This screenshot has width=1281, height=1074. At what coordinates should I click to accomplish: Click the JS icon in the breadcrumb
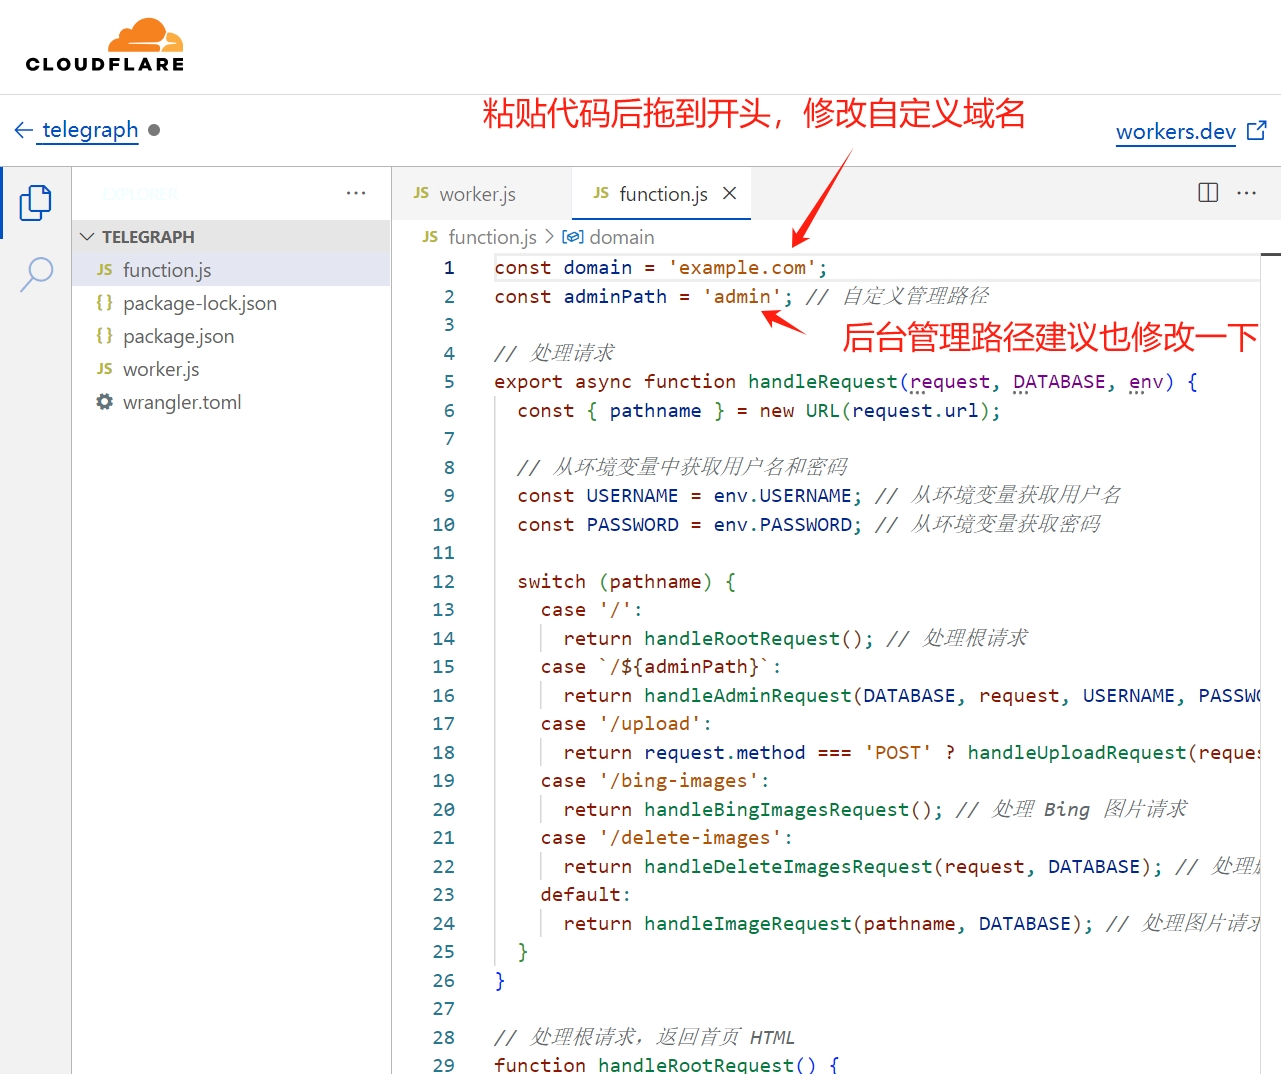(431, 237)
